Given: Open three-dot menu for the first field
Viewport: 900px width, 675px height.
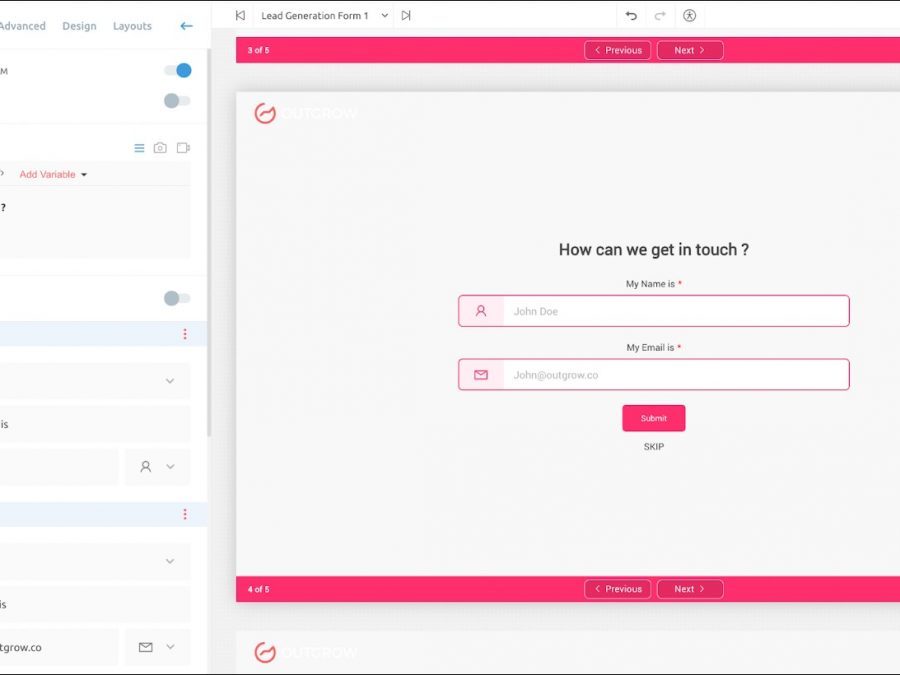Looking at the screenshot, I should tap(185, 334).
